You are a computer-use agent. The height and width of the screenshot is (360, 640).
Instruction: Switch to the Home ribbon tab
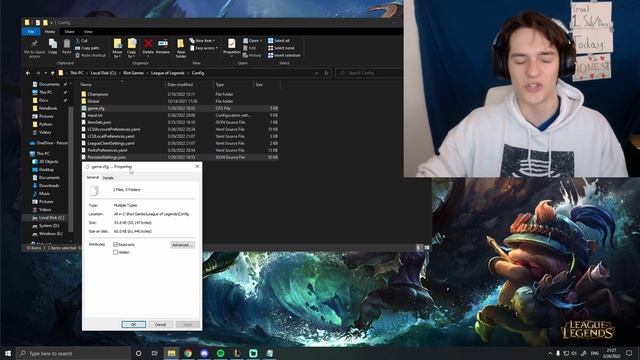click(x=50, y=31)
